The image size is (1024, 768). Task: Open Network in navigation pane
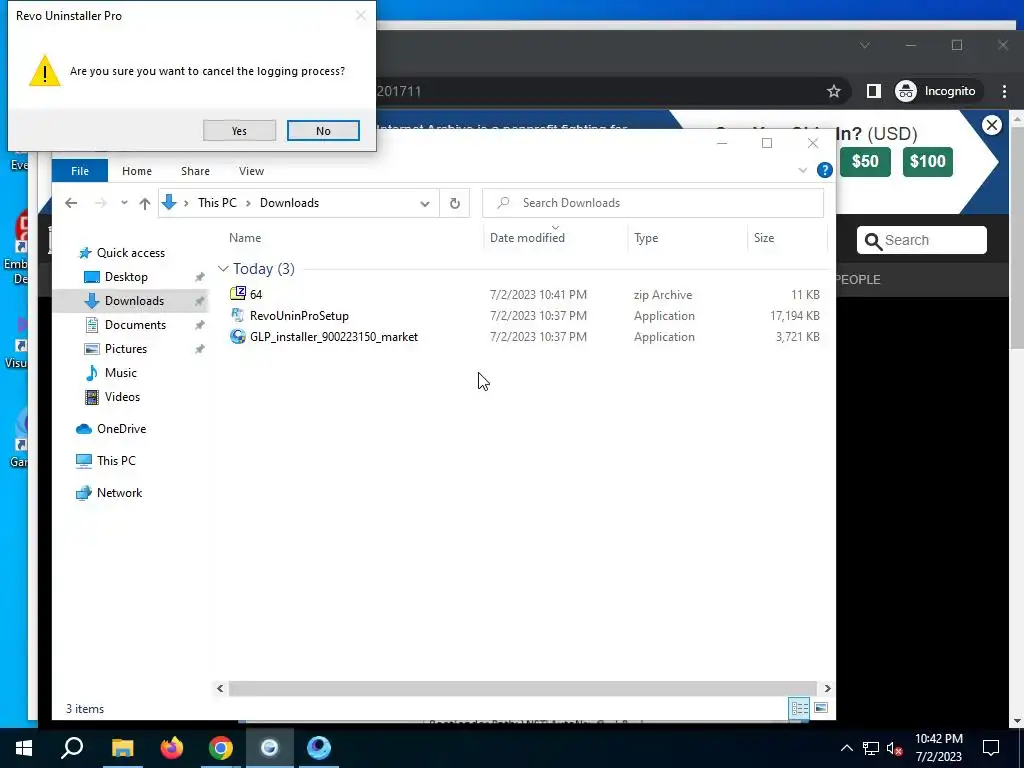[x=120, y=492]
